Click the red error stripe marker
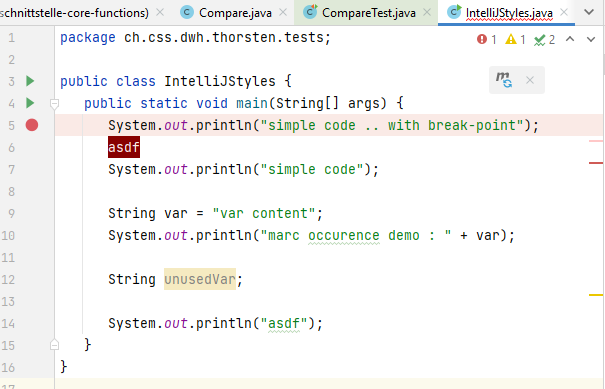 coord(596,163)
